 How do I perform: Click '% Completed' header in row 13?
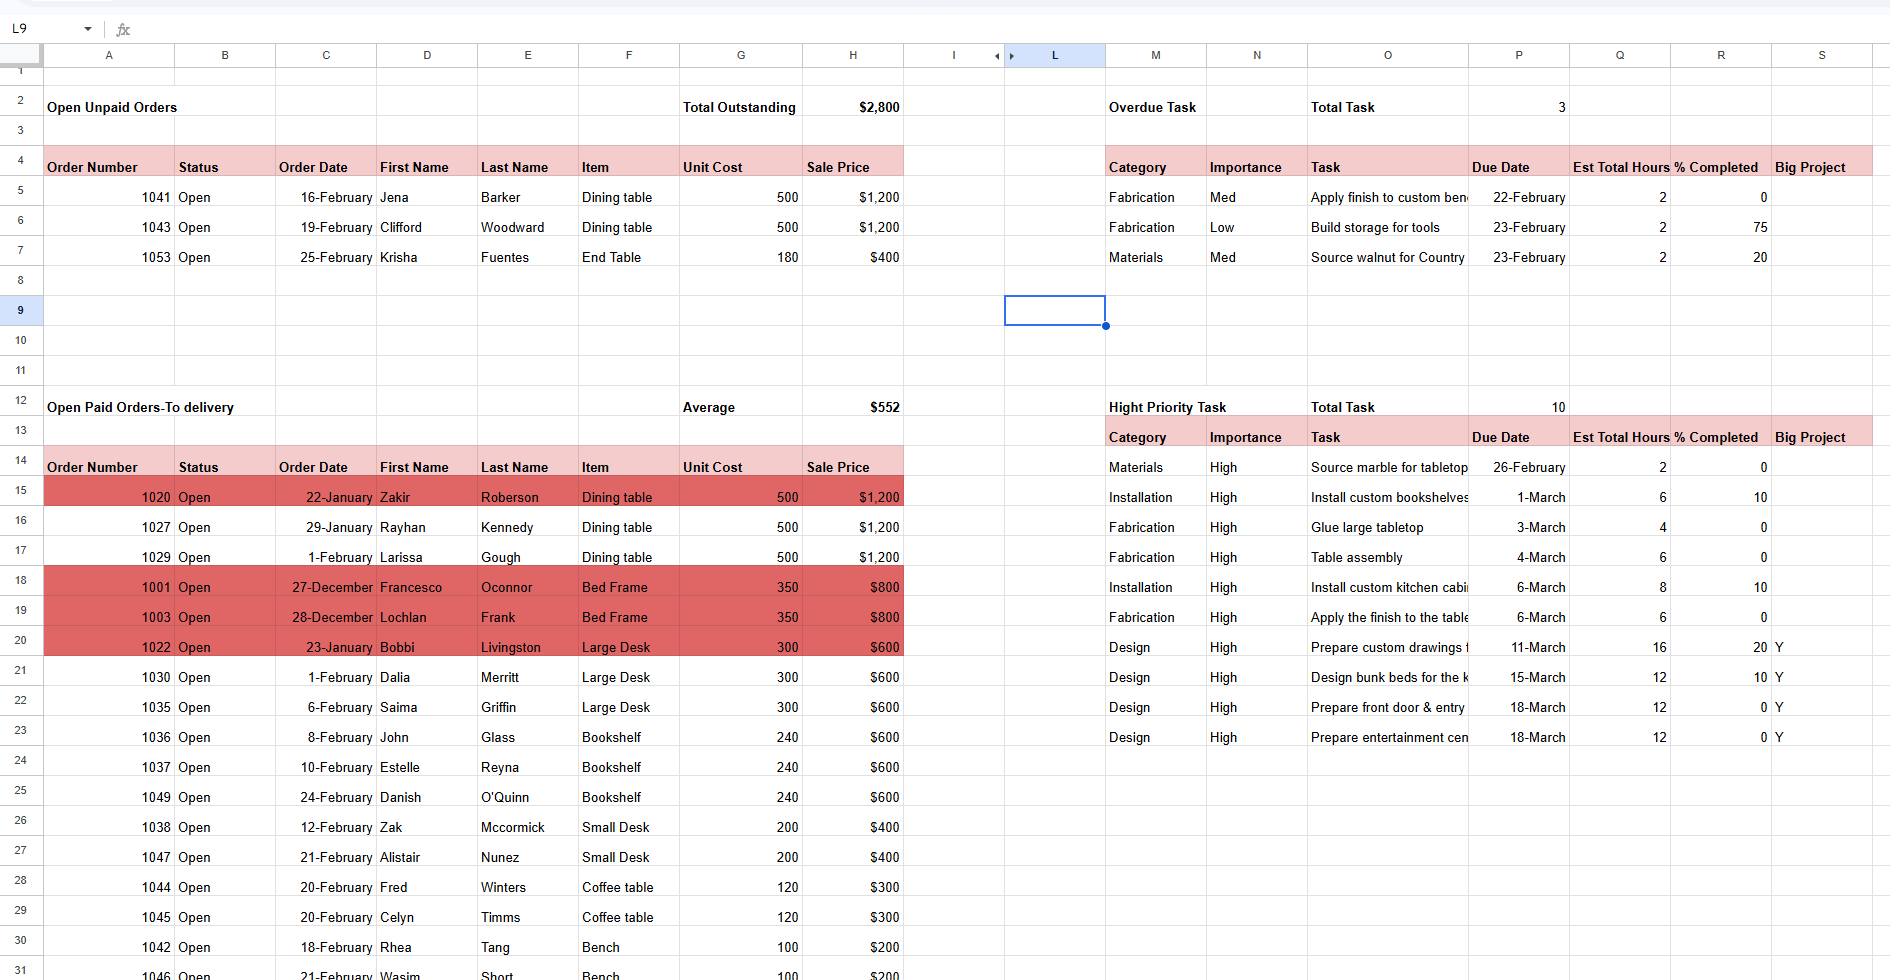point(1721,431)
